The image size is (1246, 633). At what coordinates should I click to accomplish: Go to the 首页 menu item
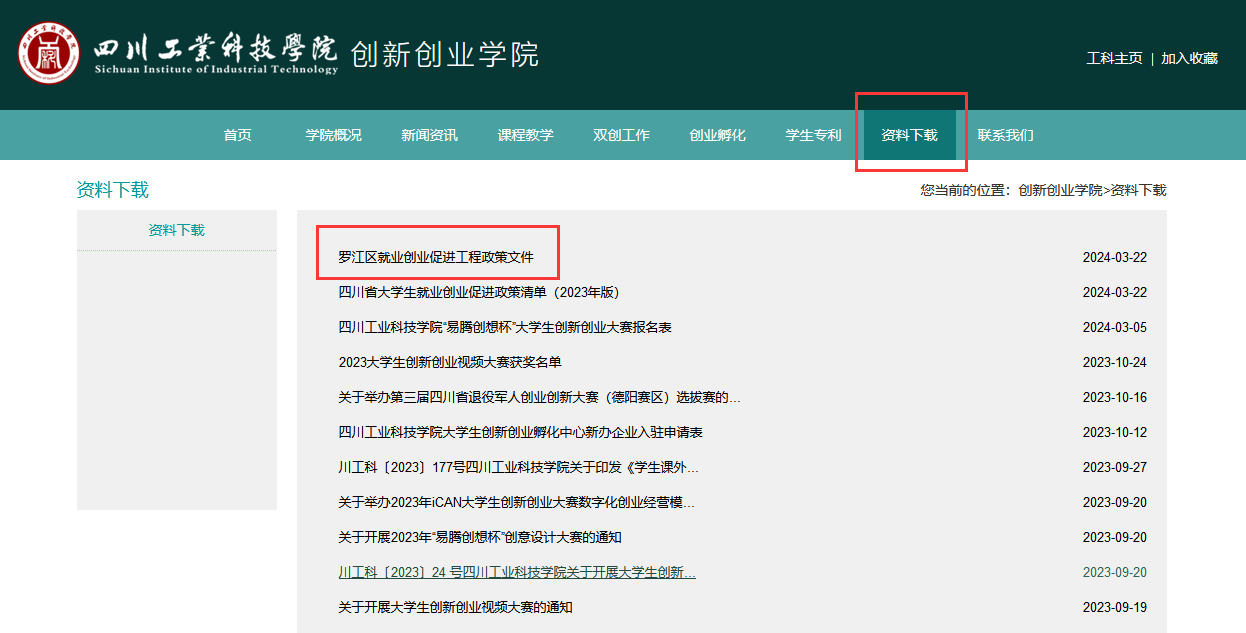tap(237, 135)
